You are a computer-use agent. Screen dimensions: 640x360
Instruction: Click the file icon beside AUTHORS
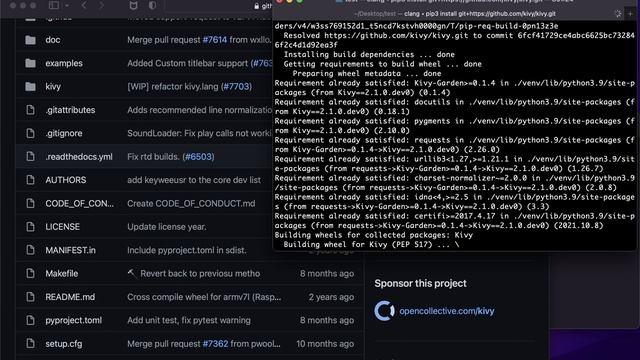point(31,180)
